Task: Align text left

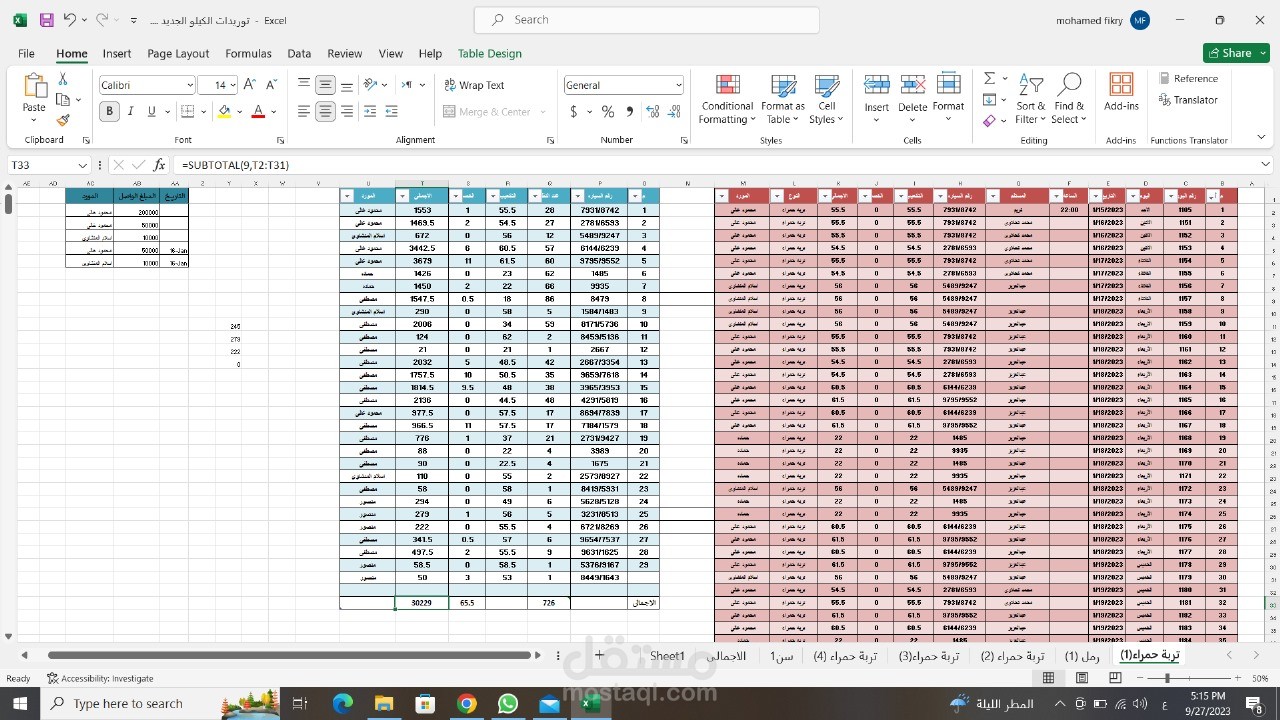Action: point(304,112)
